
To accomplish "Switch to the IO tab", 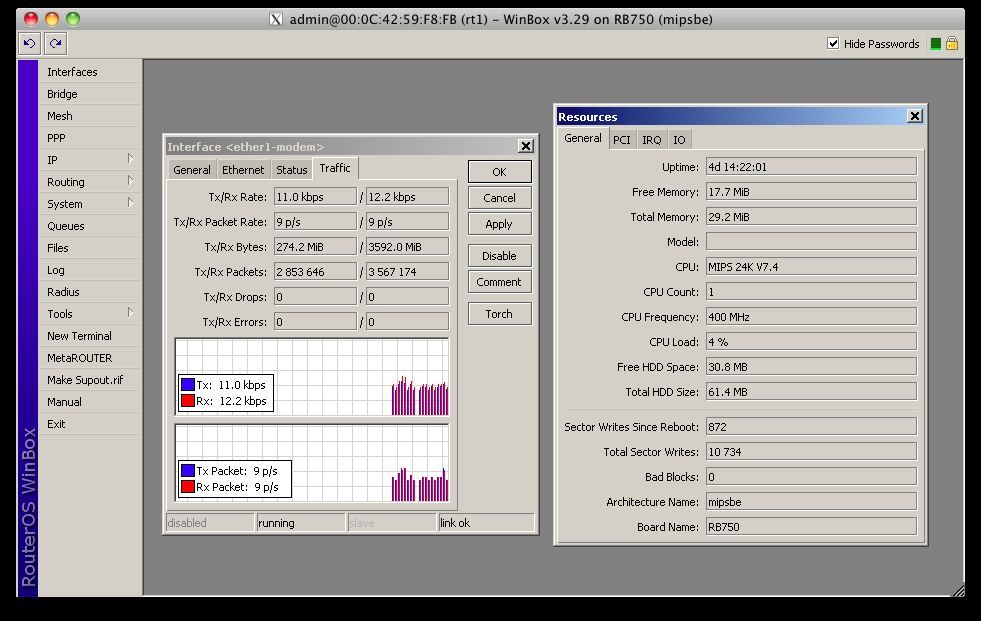I will coord(679,139).
